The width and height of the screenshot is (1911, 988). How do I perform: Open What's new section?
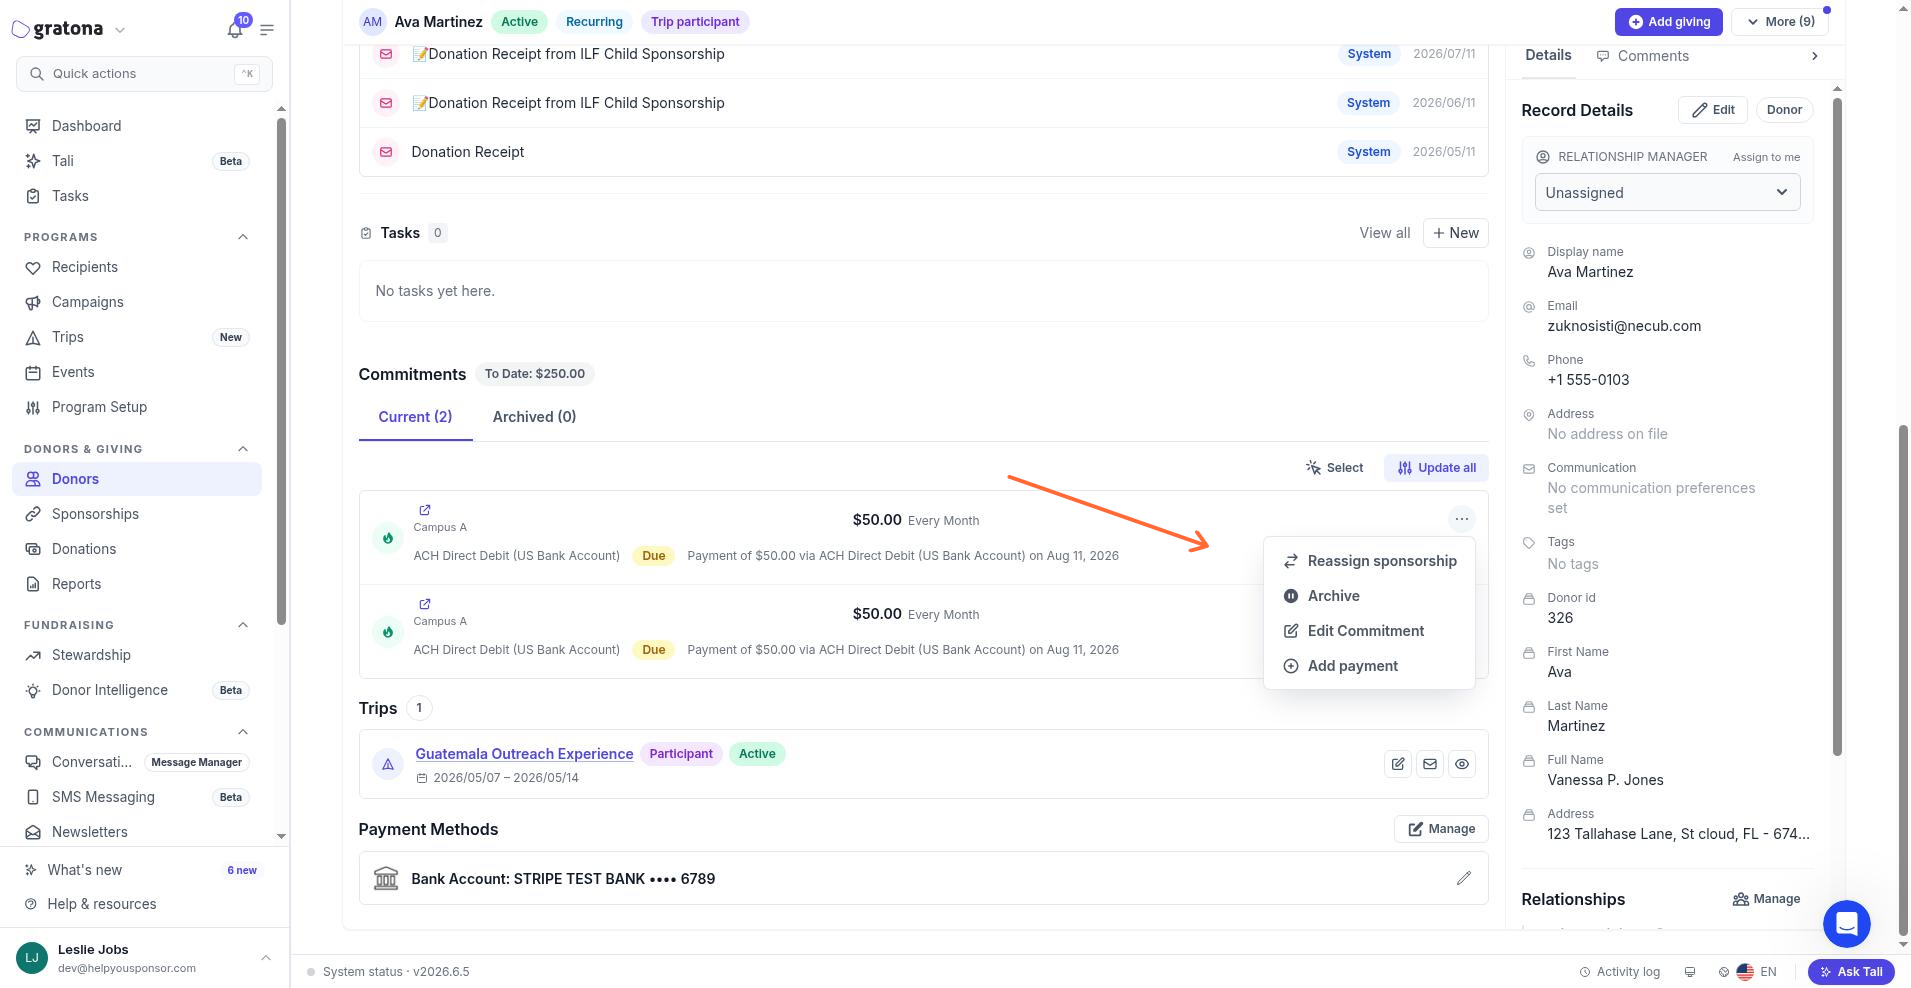click(142, 870)
